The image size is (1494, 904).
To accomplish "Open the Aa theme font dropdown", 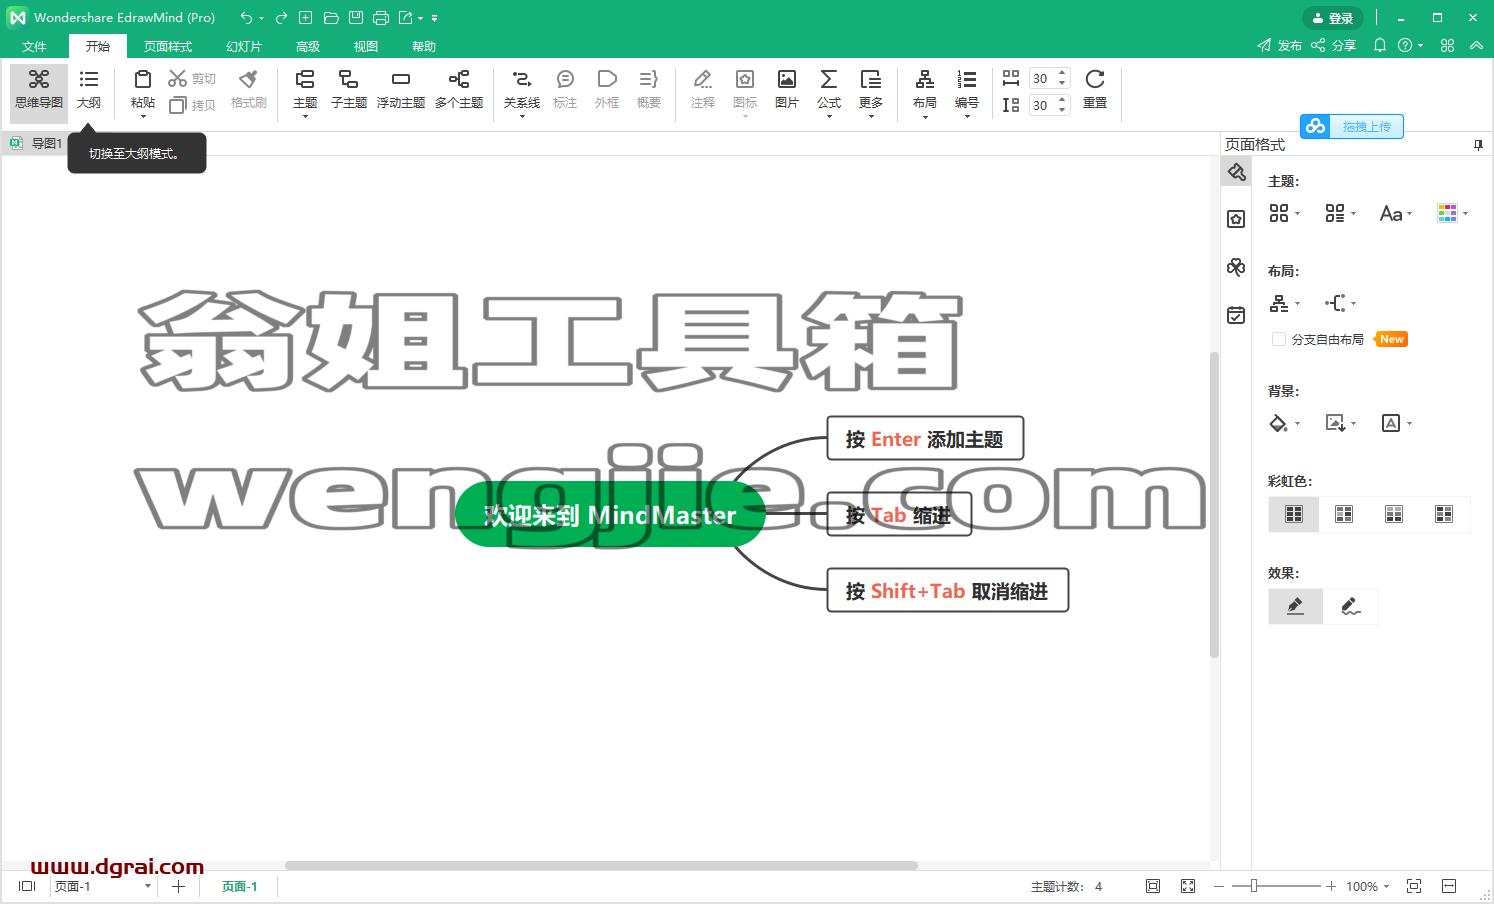I will [1396, 213].
